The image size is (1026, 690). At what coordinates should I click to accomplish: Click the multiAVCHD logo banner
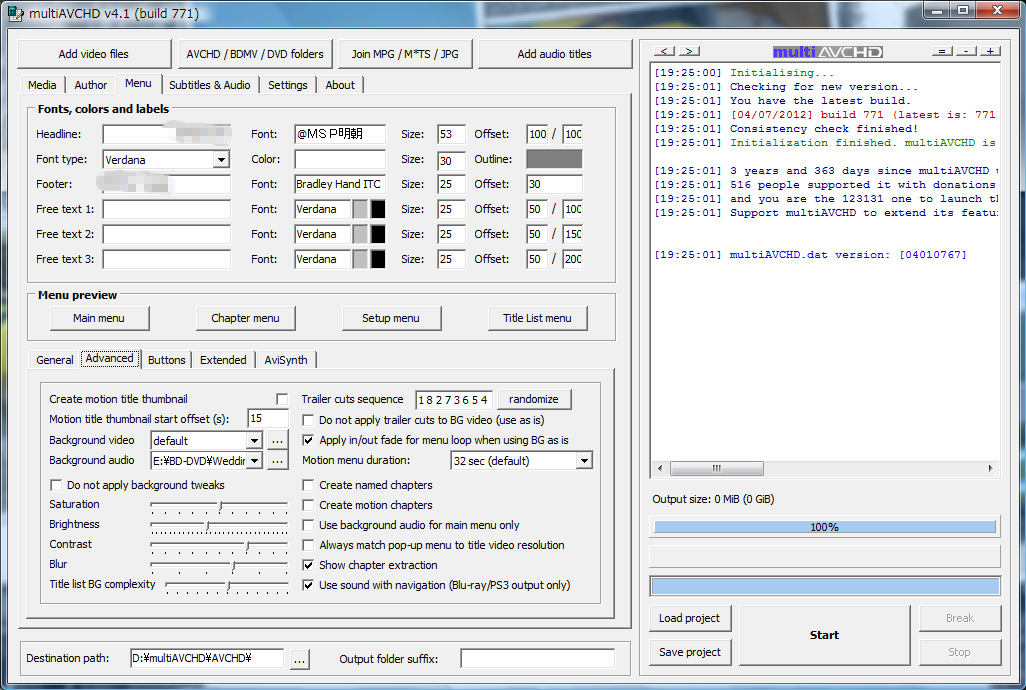click(828, 52)
